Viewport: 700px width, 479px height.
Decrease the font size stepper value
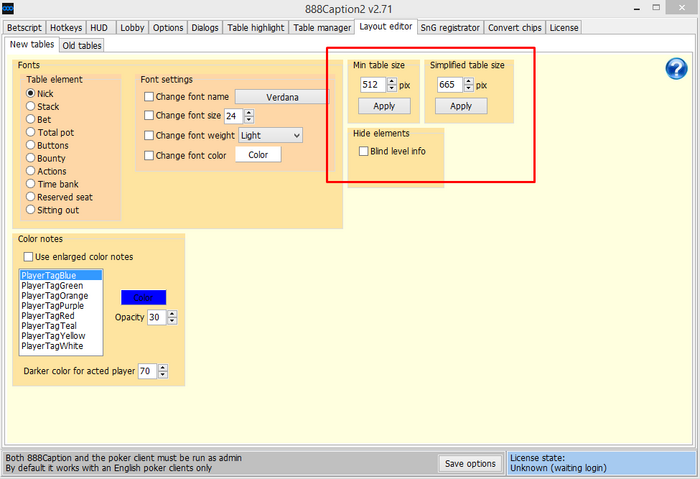[x=249, y=120]
